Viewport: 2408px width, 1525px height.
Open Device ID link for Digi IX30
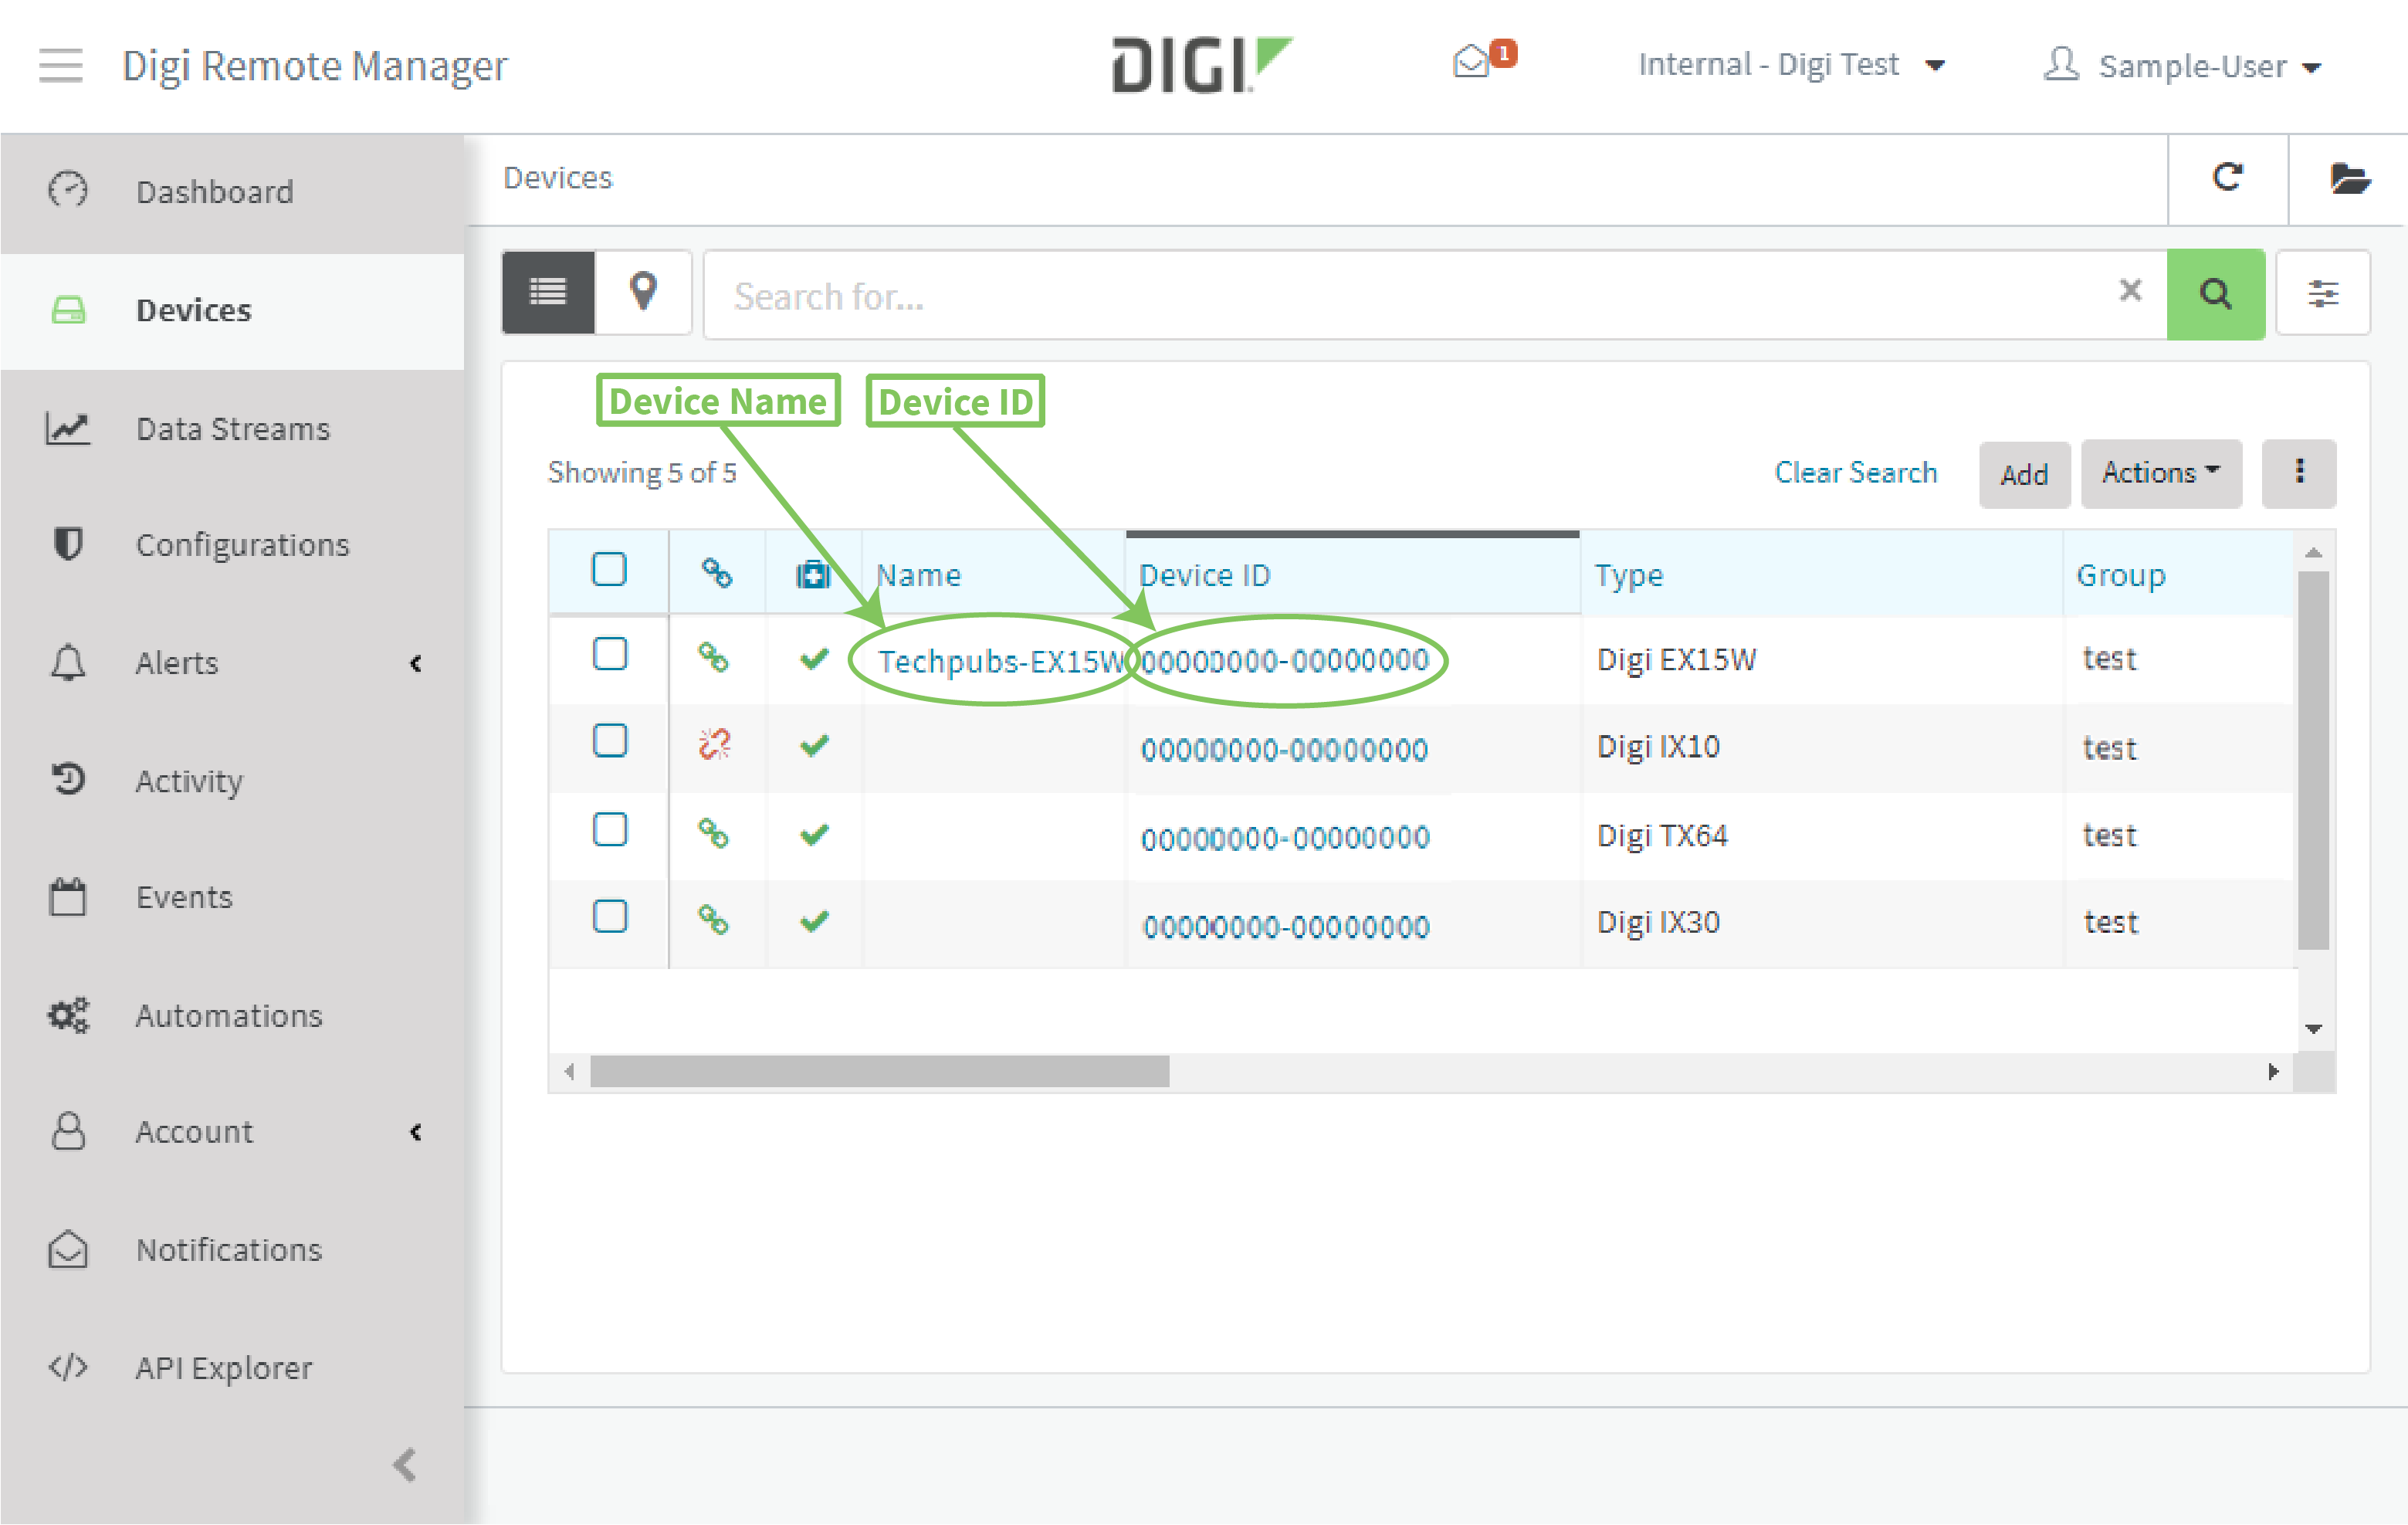pyautogui.click(x=1286, y=926)
